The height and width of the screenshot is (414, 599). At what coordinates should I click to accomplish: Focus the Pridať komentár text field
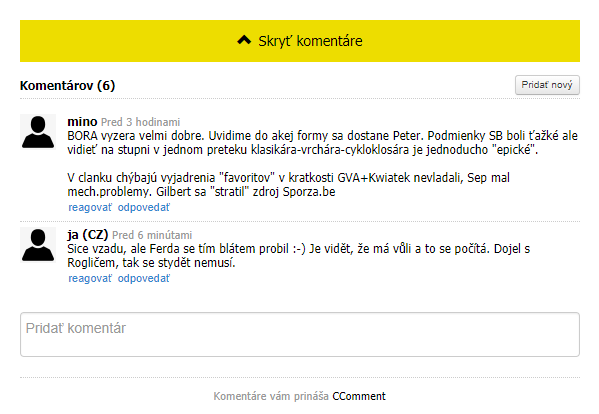click(300, 335)
